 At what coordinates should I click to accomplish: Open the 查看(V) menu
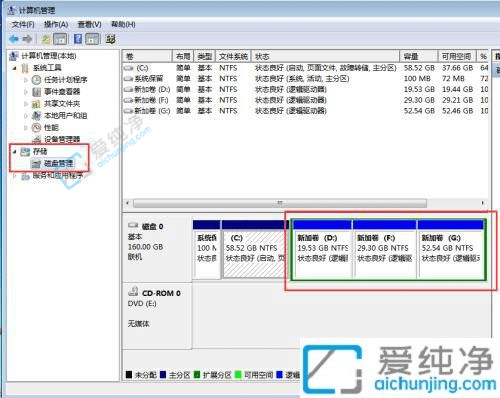[89, 25]
